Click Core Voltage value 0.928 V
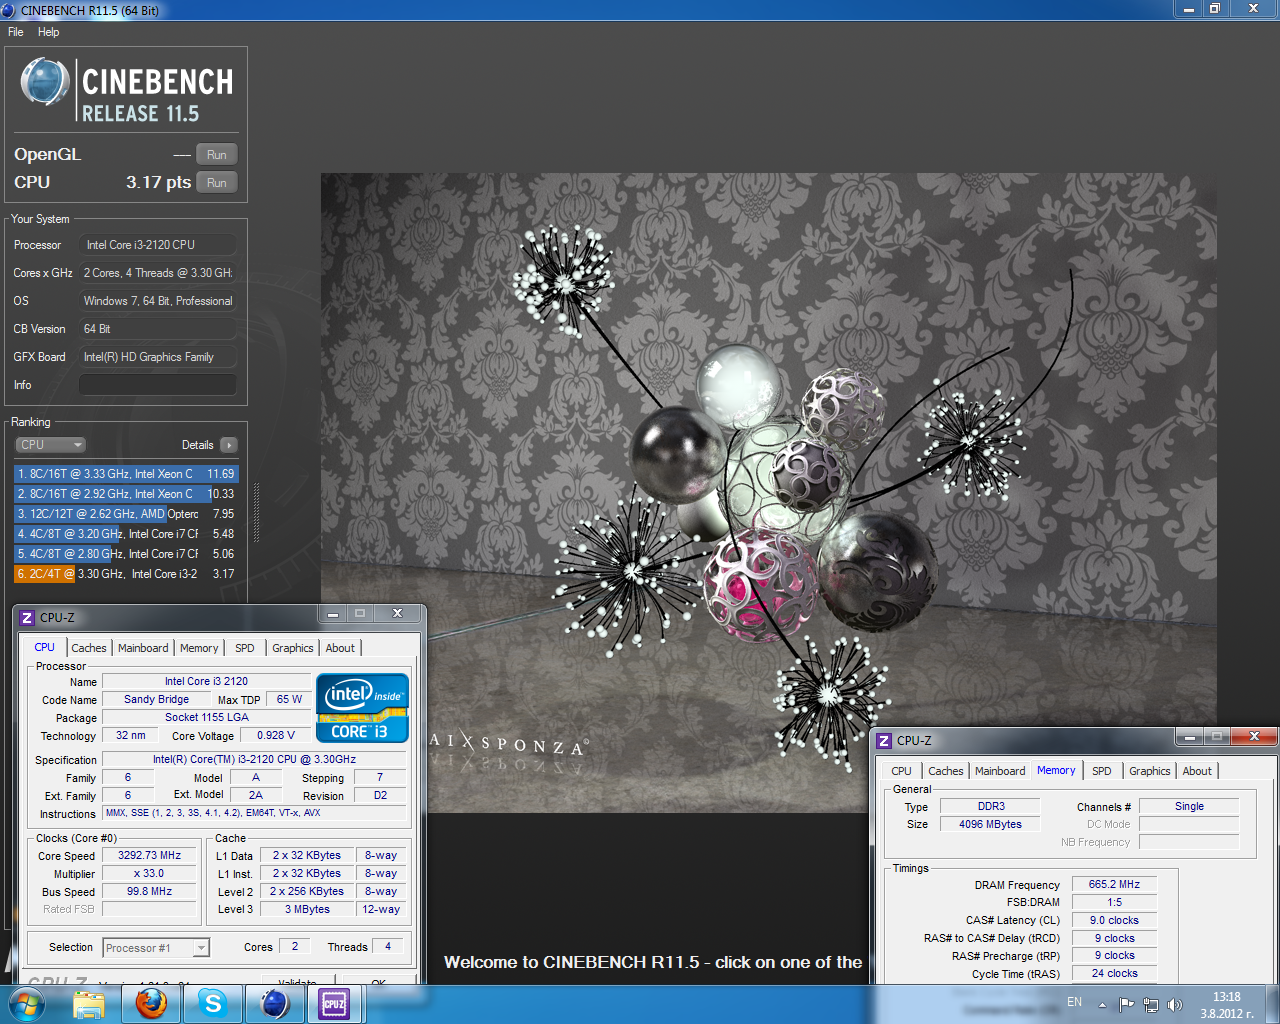Image resolution: width=1280 pixels, height=1024 pixels. point(275,736)
